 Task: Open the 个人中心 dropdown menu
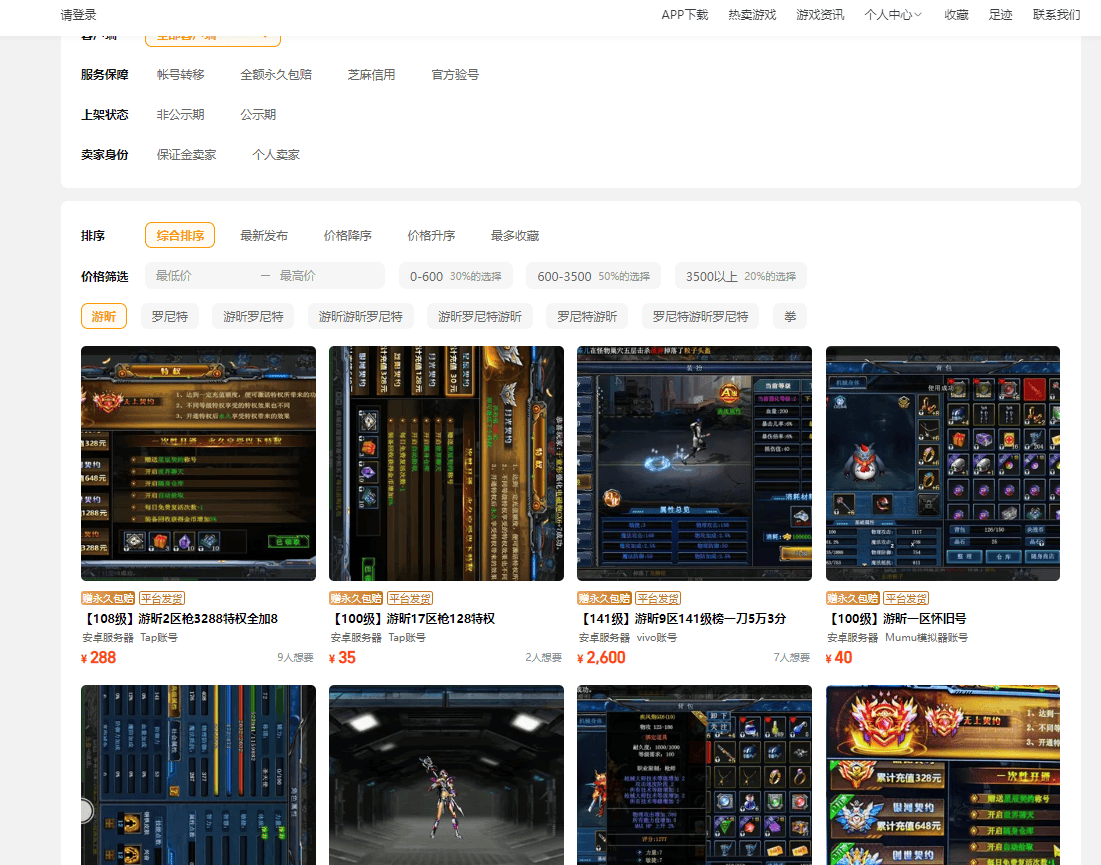click(x=892, y=15)
